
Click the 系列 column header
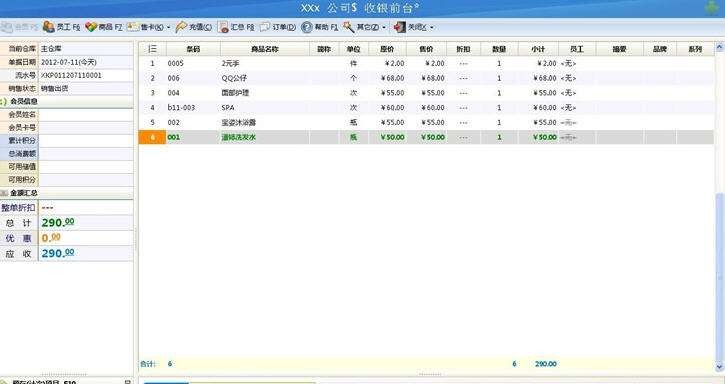[x=695, y=49]
